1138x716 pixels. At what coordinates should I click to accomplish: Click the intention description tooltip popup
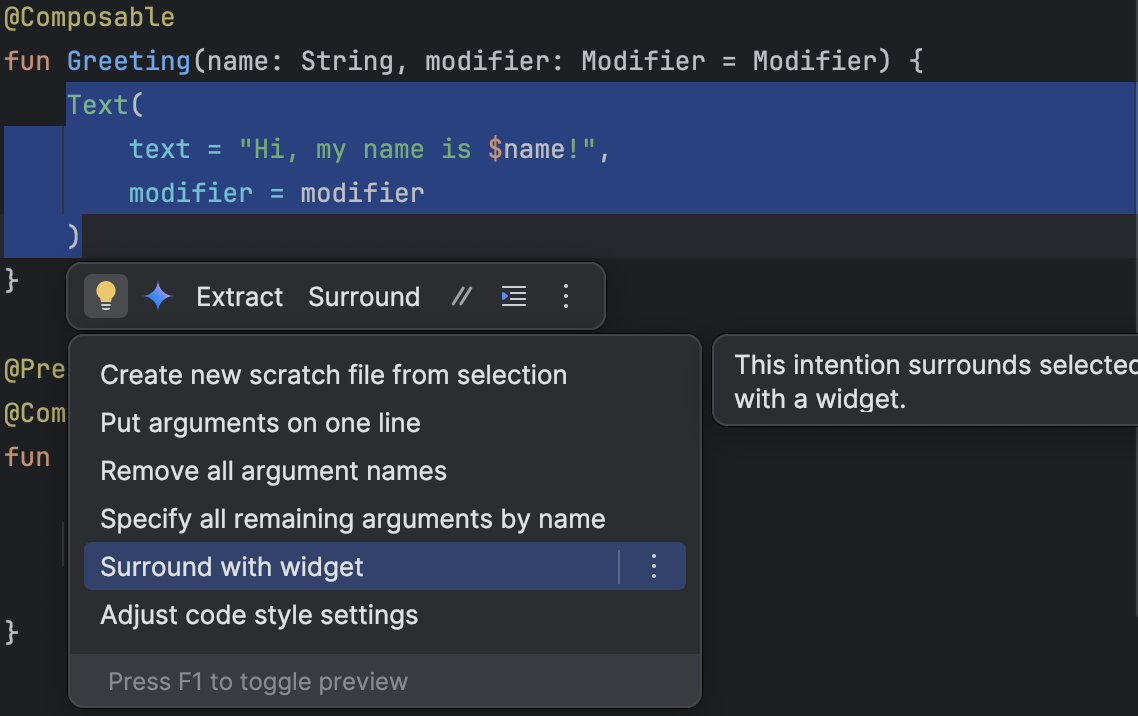[925, 381]
